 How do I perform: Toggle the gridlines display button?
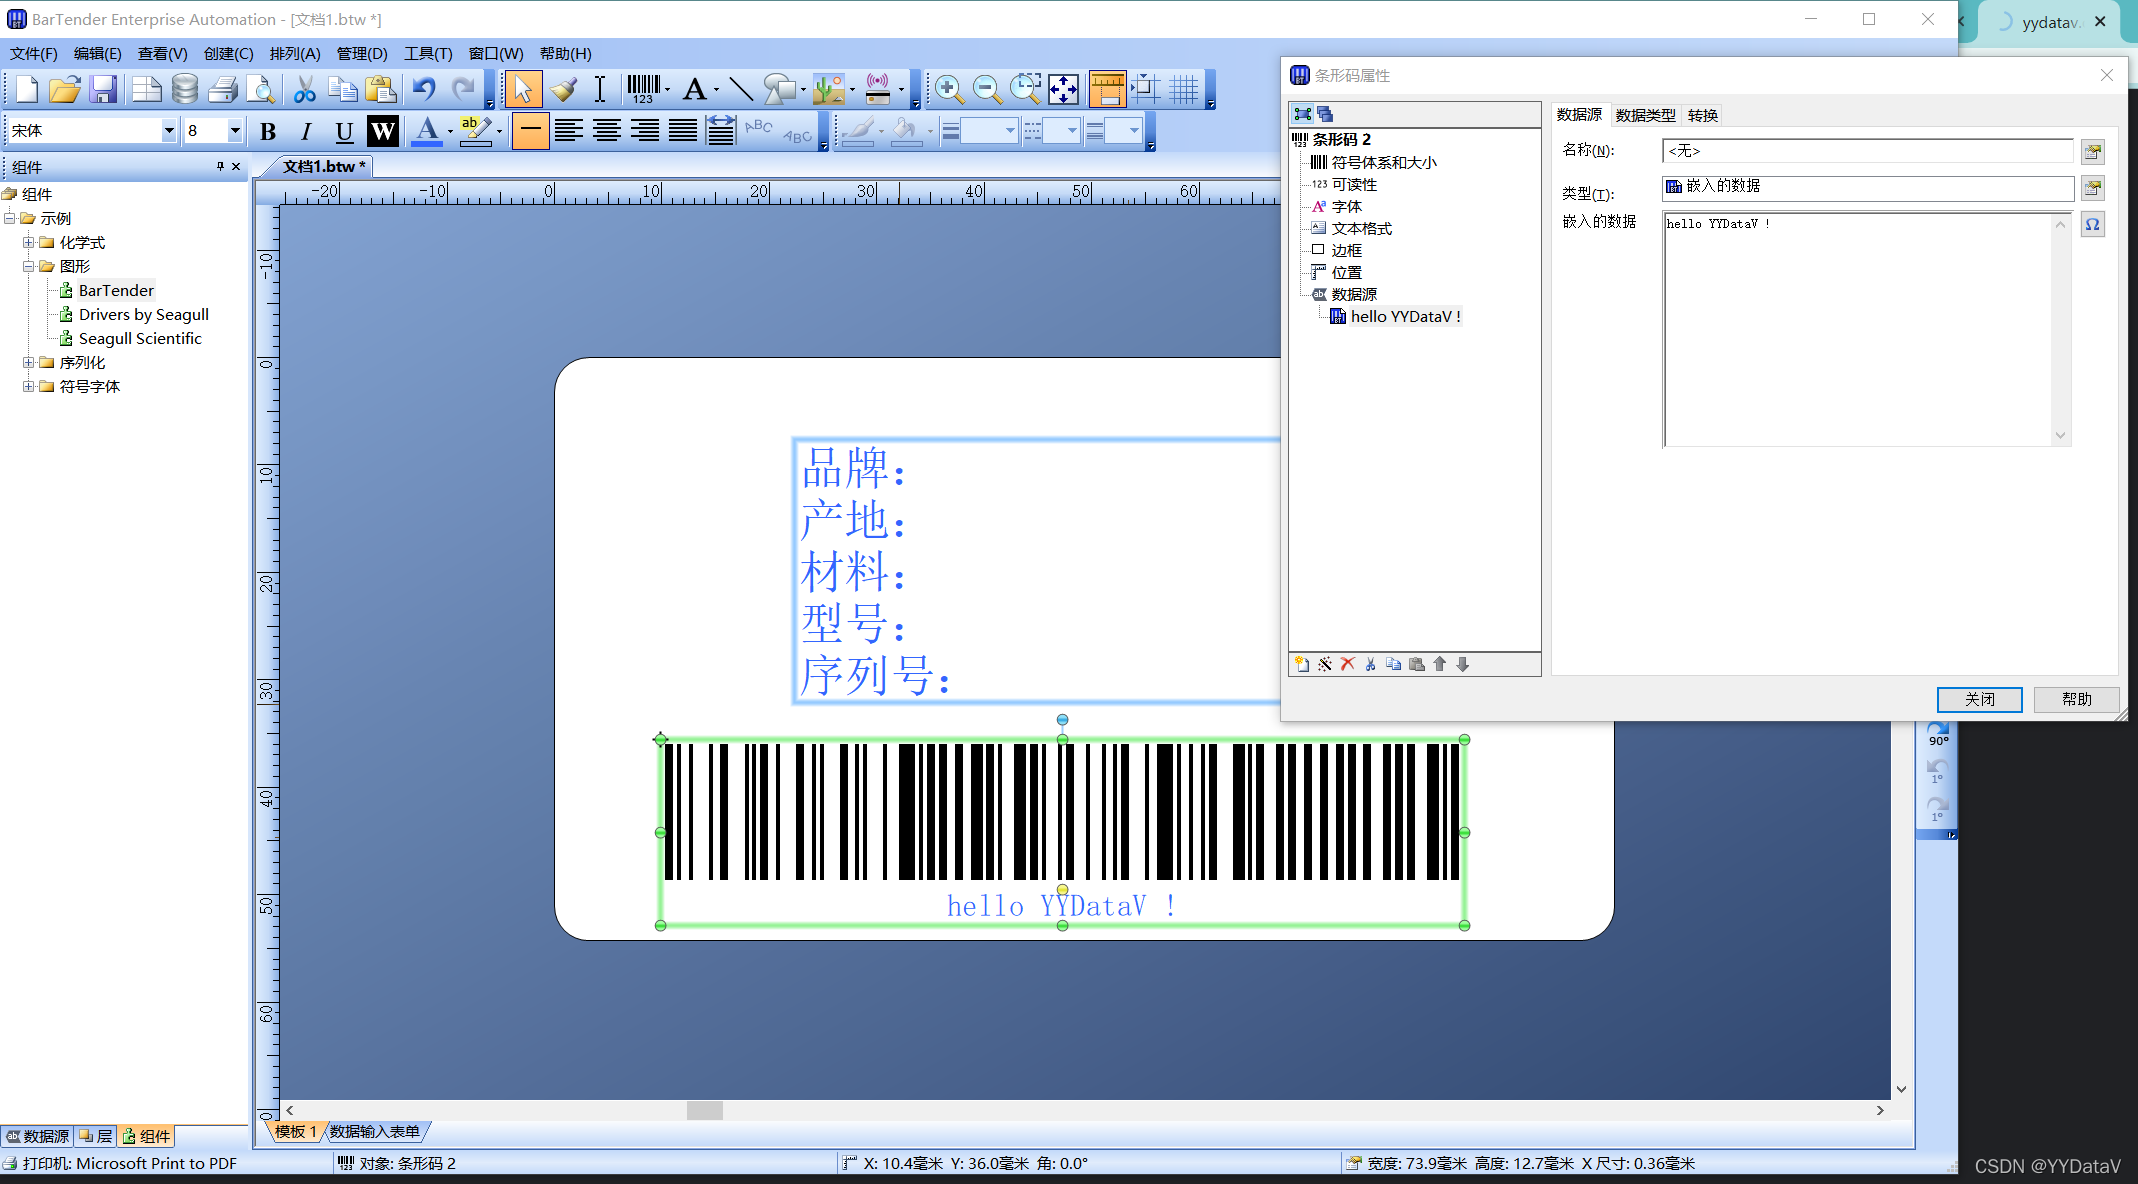(x=1184, y=89)
